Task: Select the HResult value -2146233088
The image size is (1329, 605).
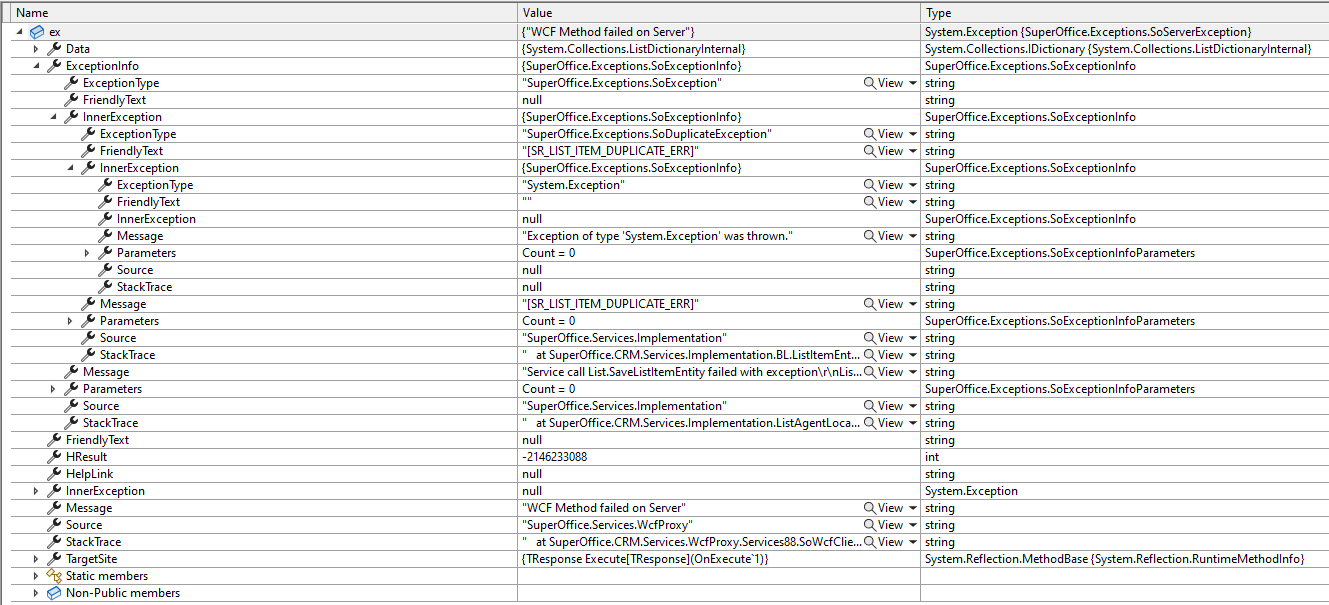Action: point(555,457)
